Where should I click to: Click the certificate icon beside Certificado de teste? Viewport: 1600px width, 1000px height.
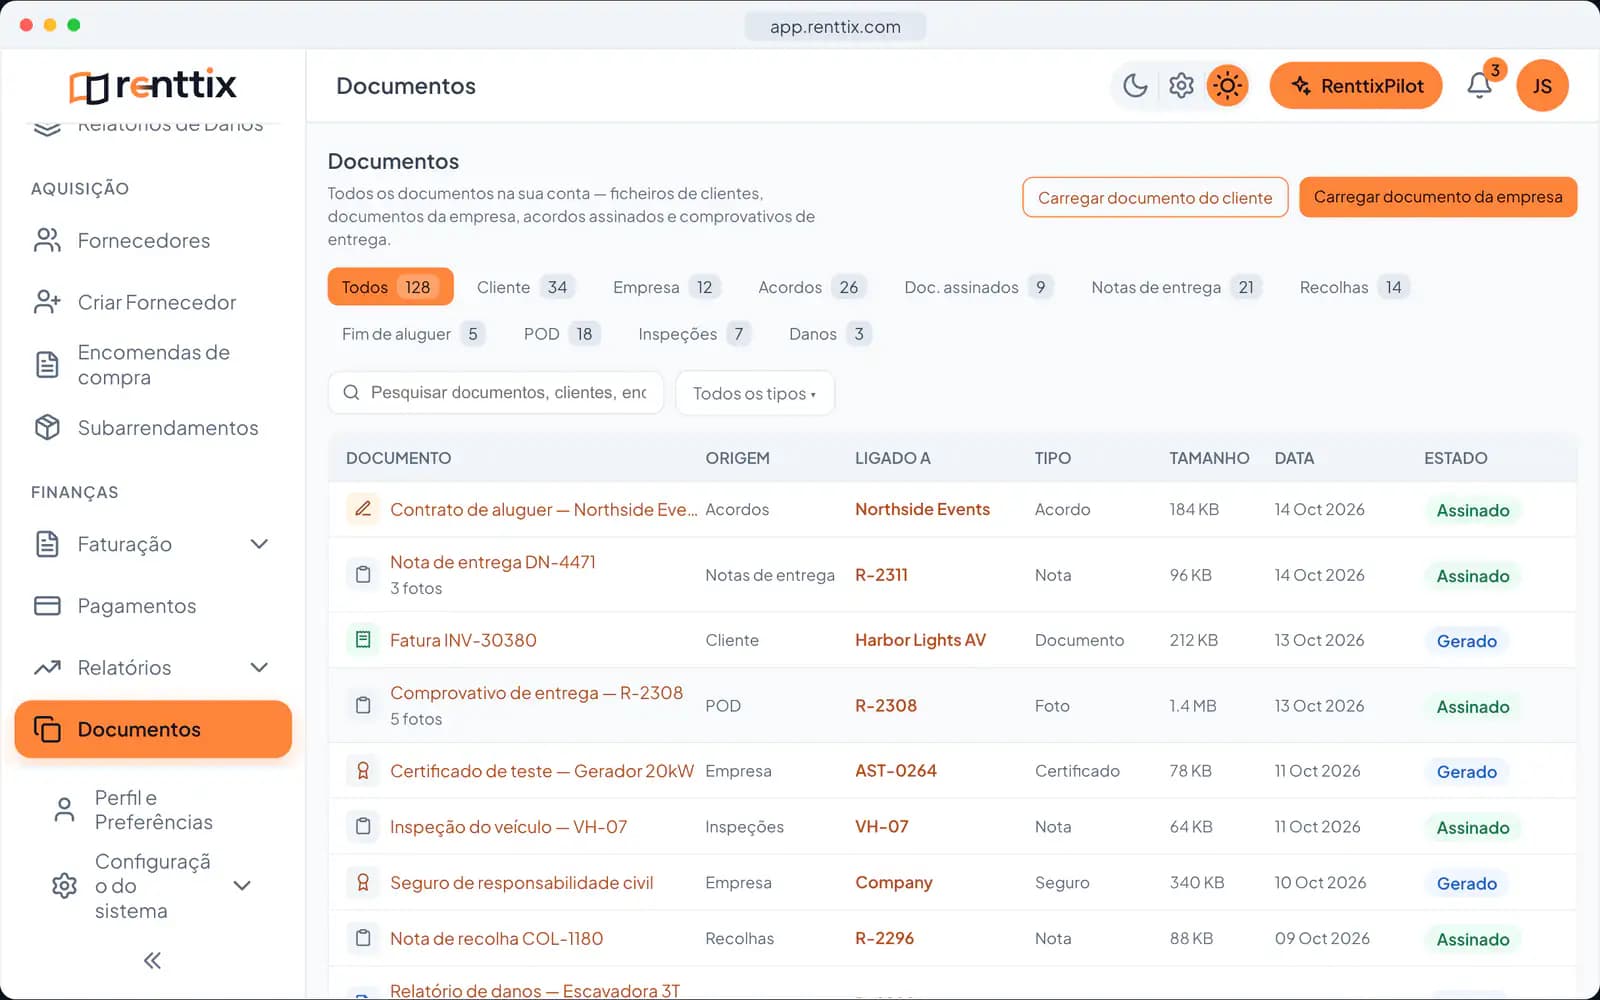point(363,771)
